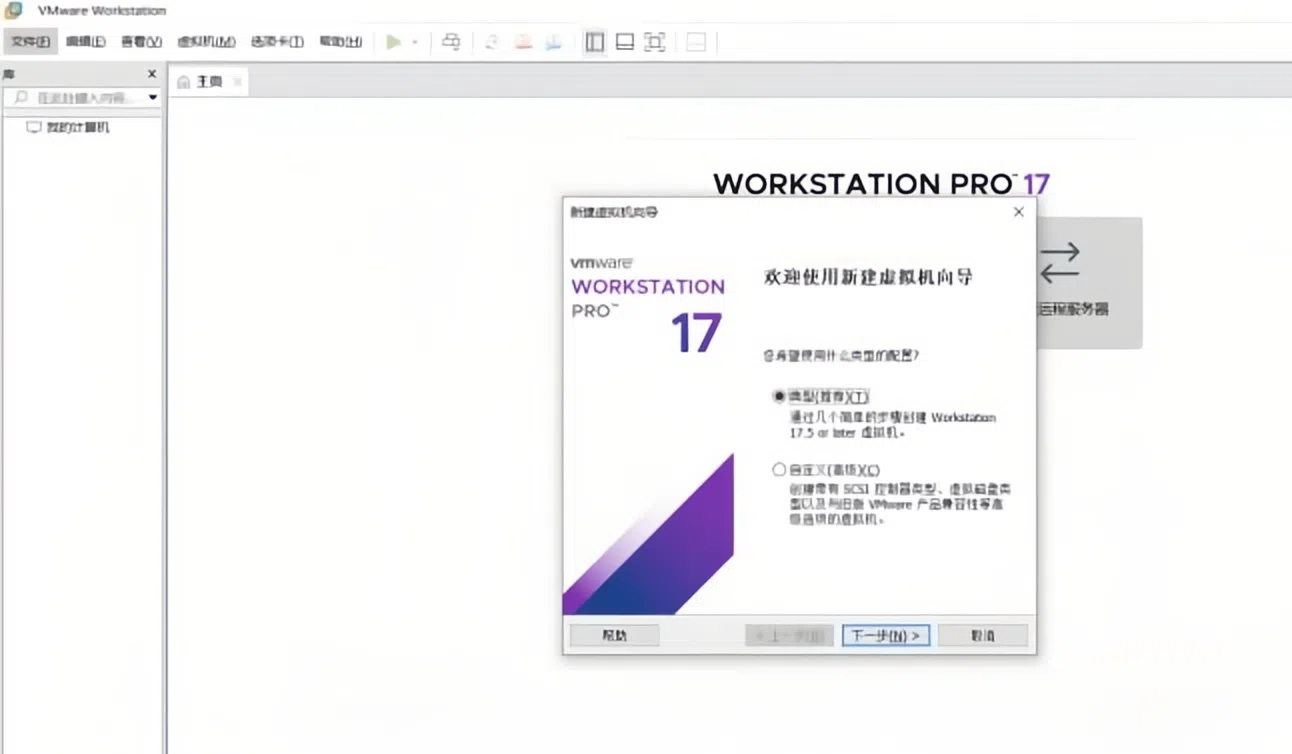
Task: Click the 帮助 button in the wizard
Action: [613, 635]
